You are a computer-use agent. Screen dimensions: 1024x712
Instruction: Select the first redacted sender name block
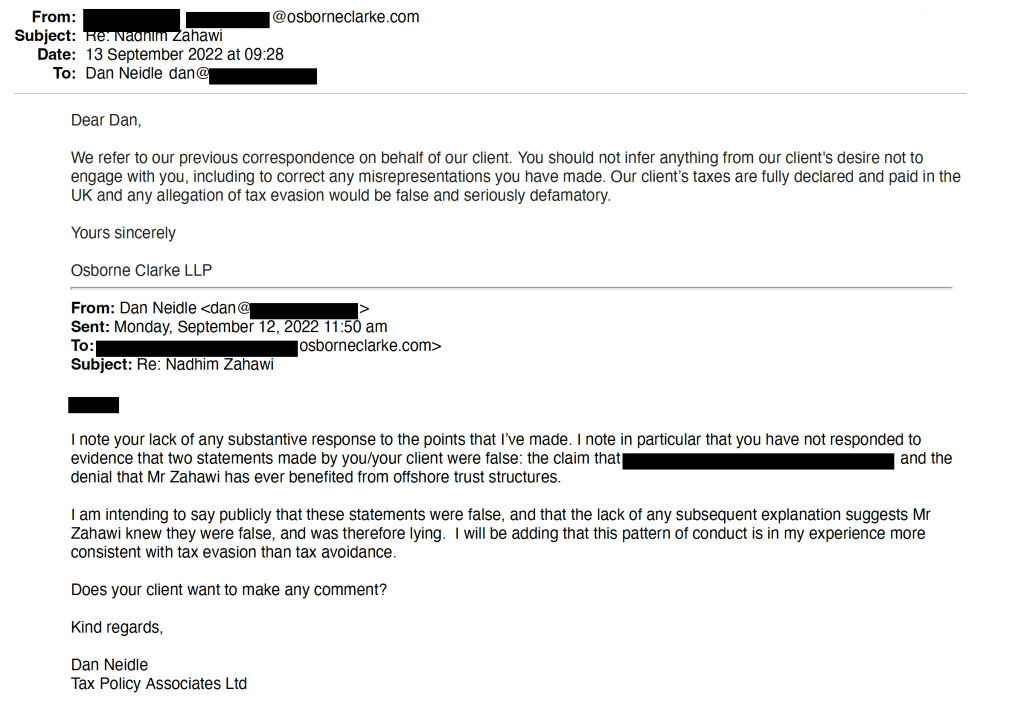pyautogui.click(x=132, y=18)
